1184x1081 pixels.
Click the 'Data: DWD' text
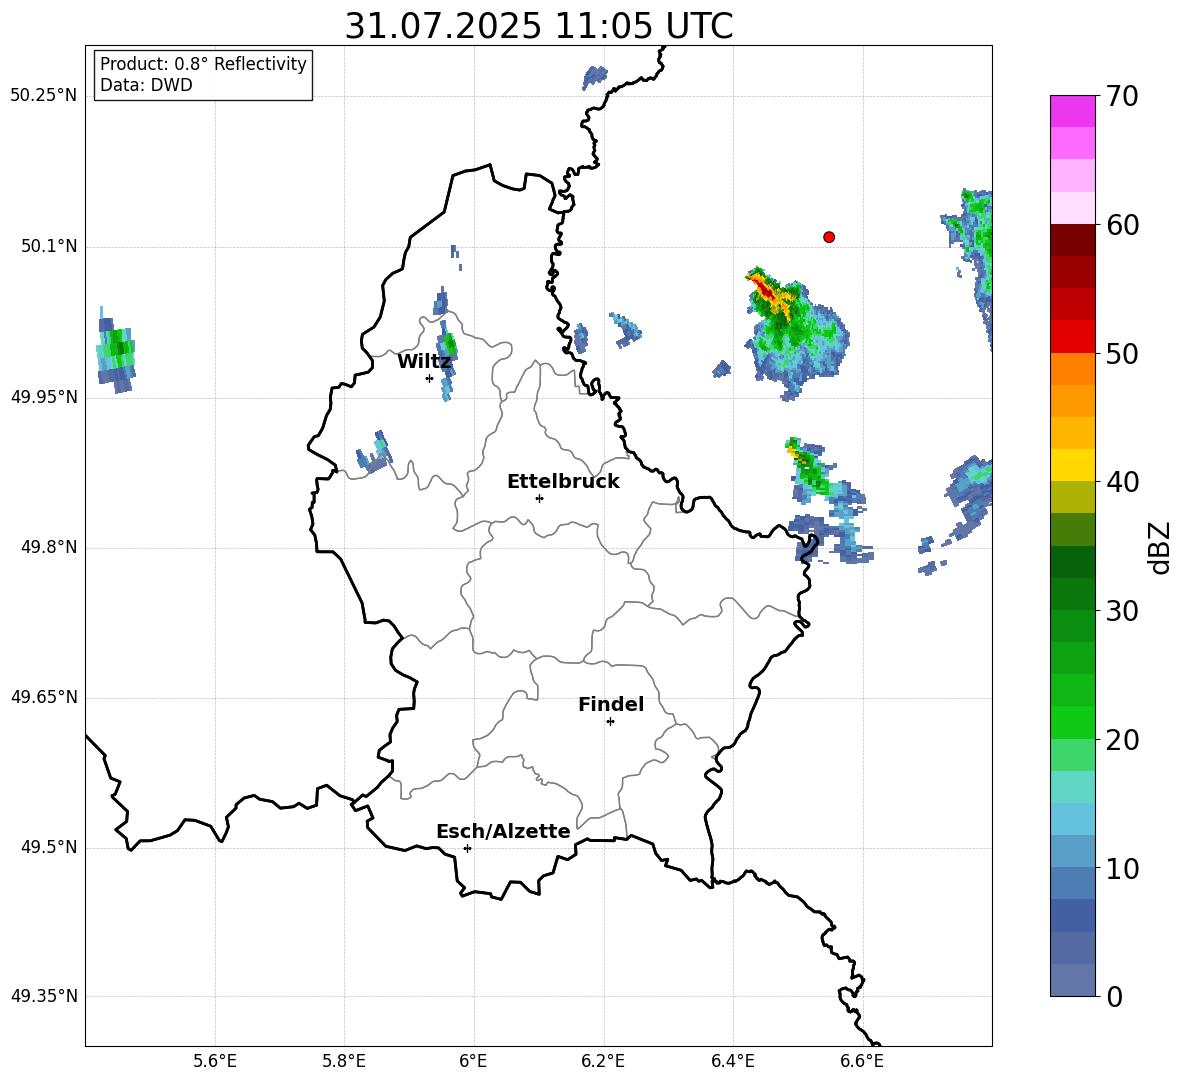[x=146, y=85]
